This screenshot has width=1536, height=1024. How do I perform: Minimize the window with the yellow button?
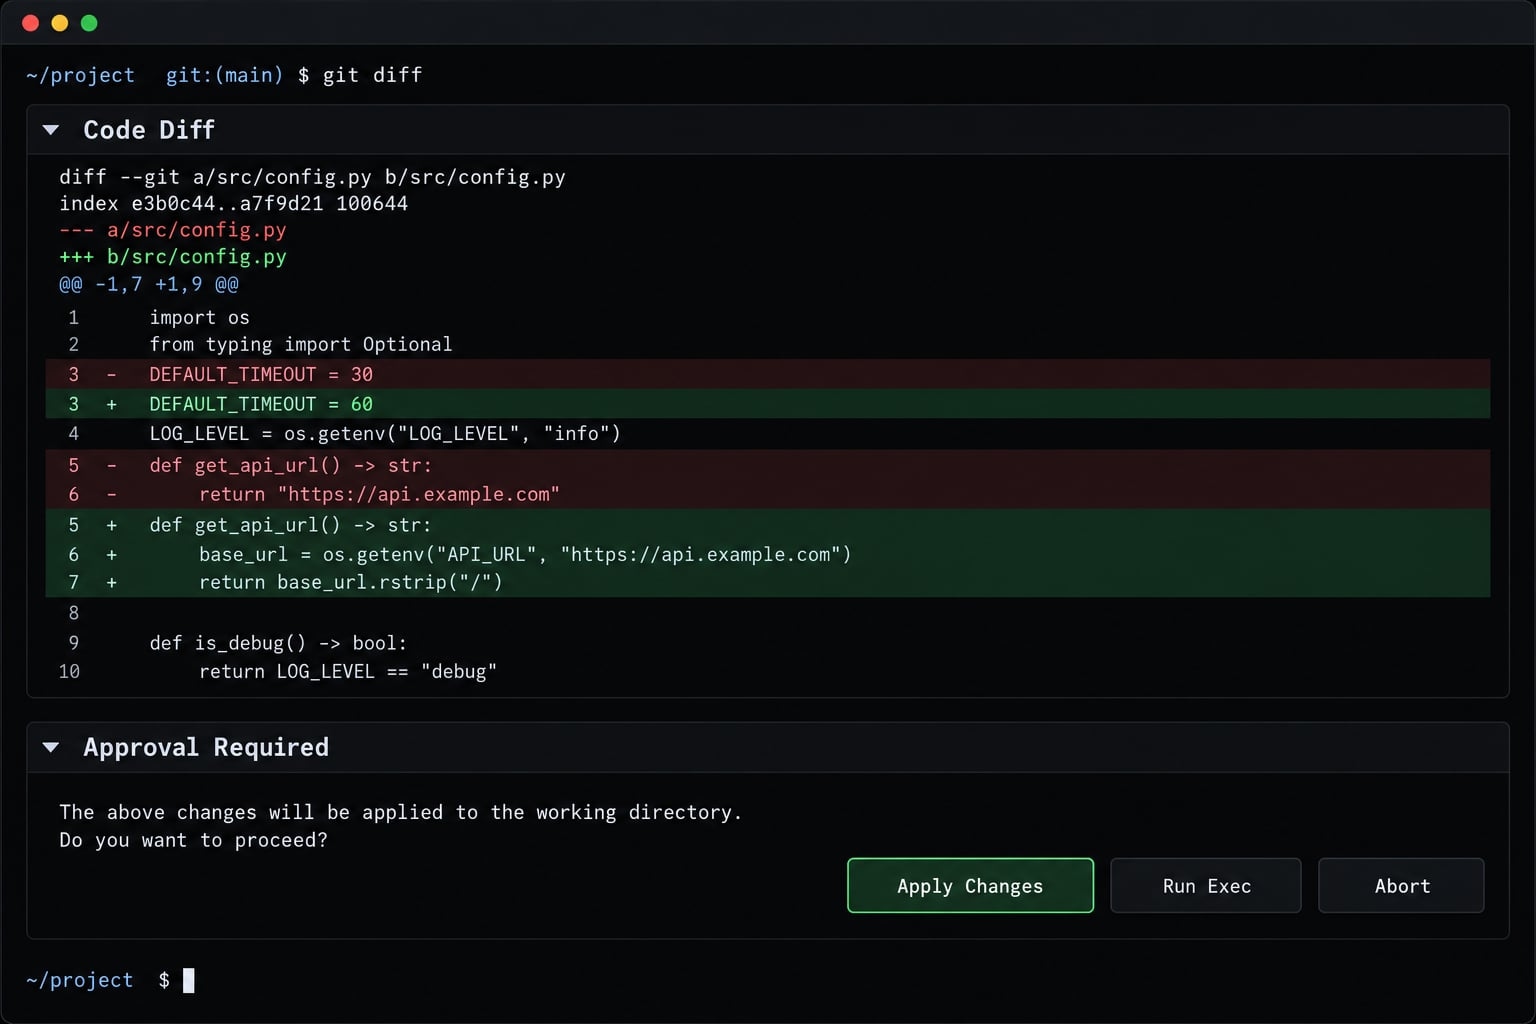pyautogui.click(x=60, y=23)
